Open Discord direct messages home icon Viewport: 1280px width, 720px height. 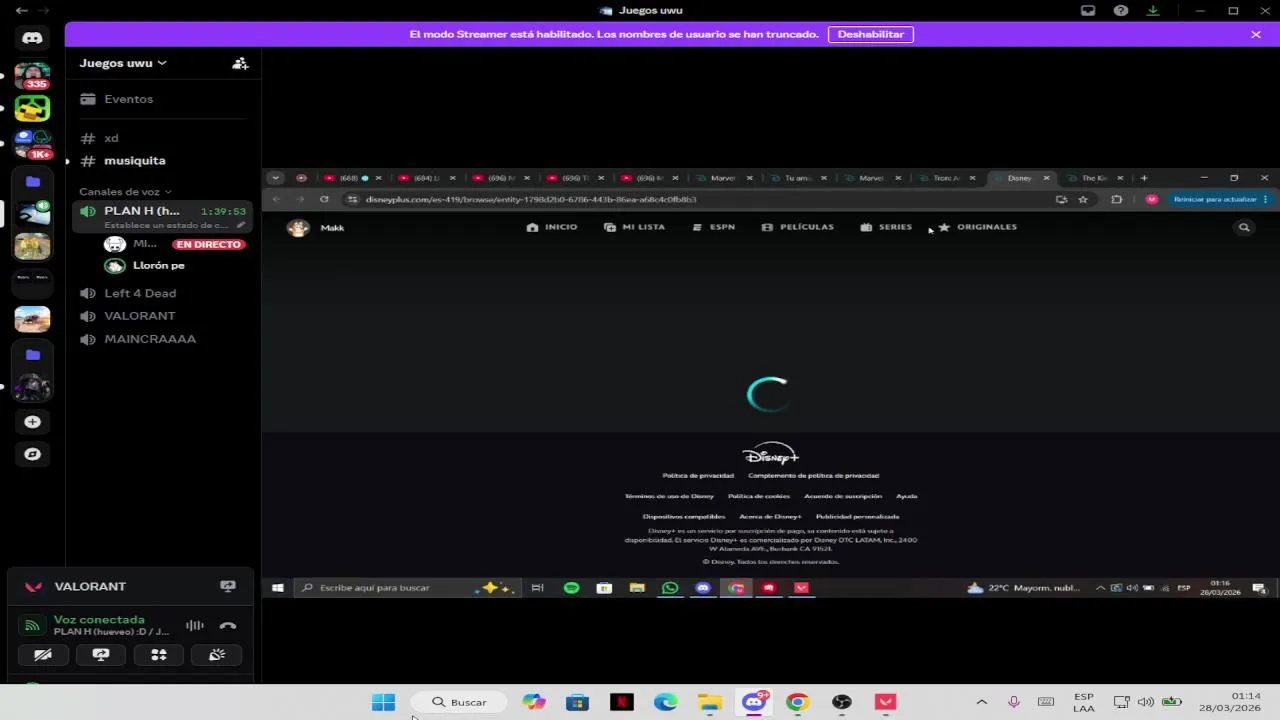click(x=32, y=38)
